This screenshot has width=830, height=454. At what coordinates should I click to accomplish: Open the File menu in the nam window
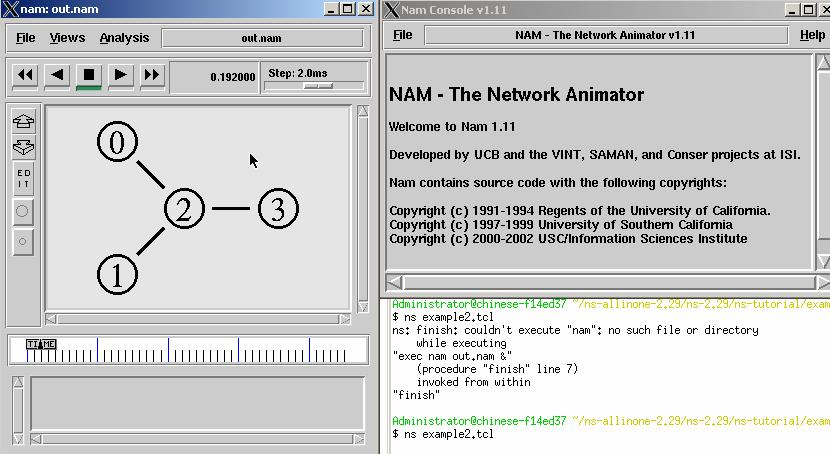pyautogui.click(x=25, y=38)
